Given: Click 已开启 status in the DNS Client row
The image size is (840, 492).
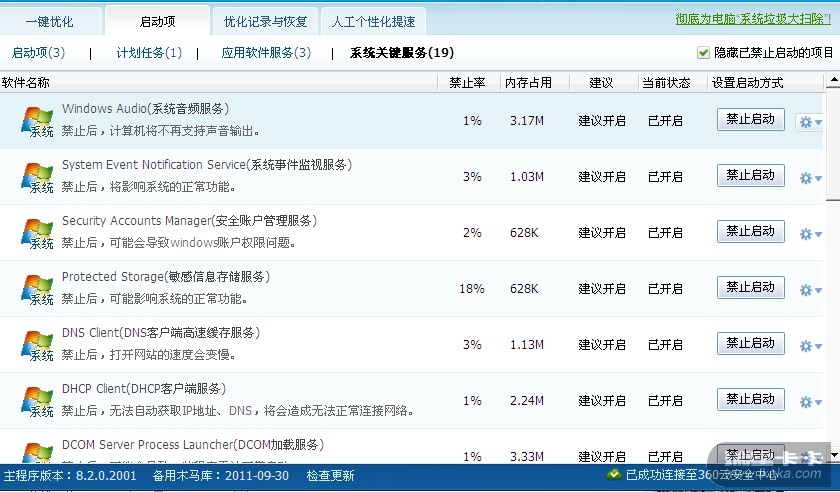Looking at the screenshot, I should (x=665, y=345).
